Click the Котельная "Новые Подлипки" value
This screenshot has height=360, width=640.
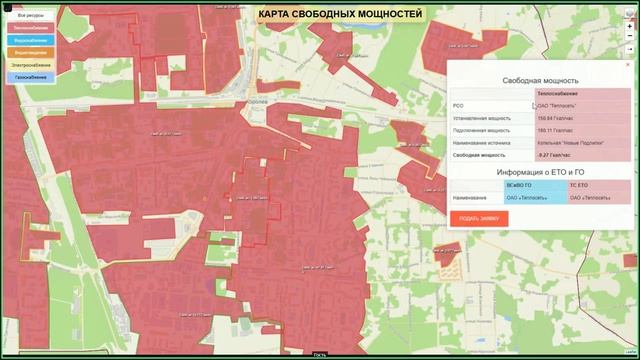coord(571,143)
